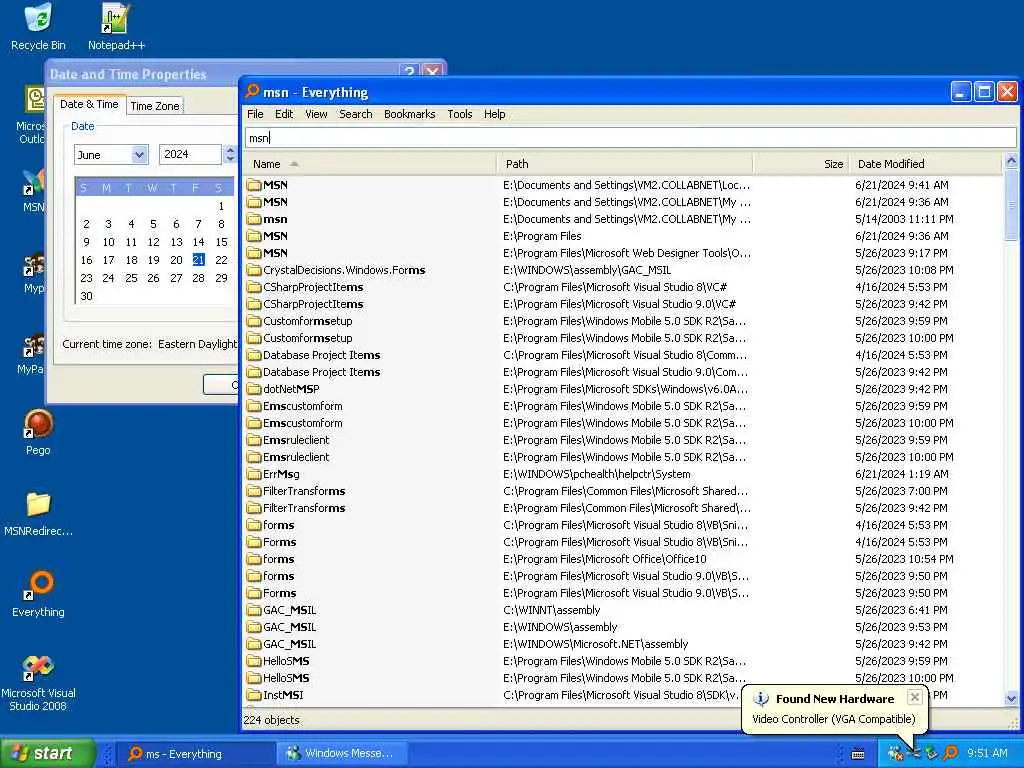Screen dimensions: 1024x768
Task: Switch to Windows Messenger taskbar button
Action: [x=343, y=754]
